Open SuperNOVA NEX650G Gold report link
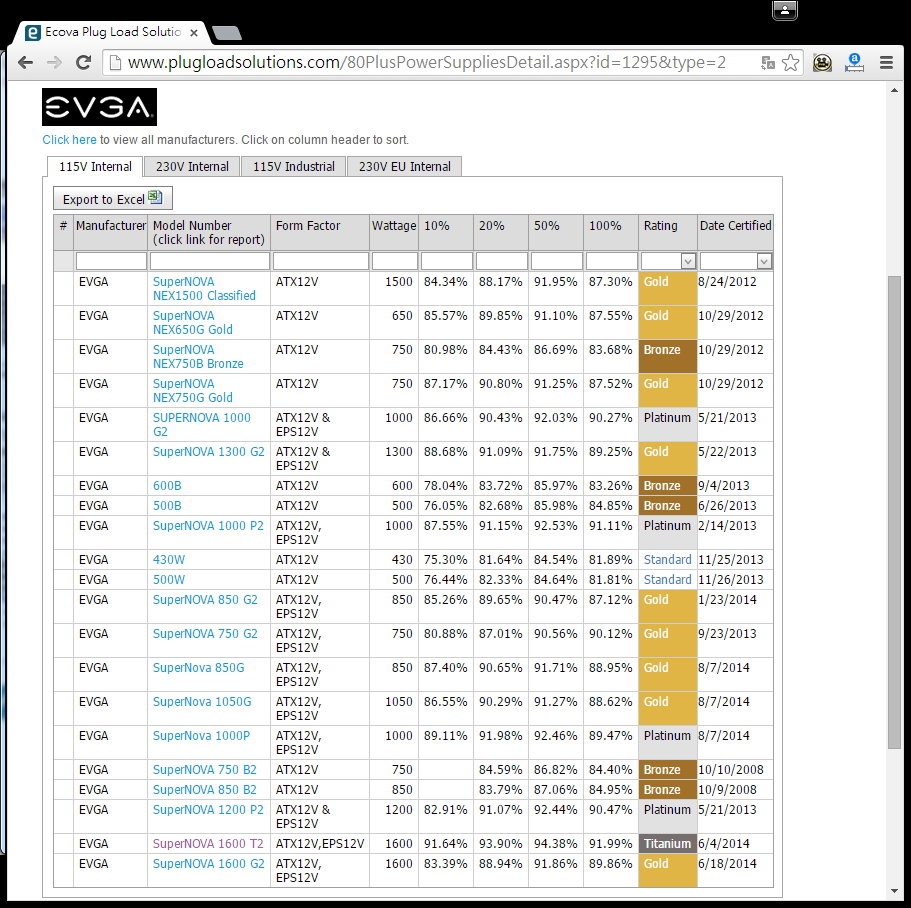Viewport: 911px width, 908px height. coord(192,322)
